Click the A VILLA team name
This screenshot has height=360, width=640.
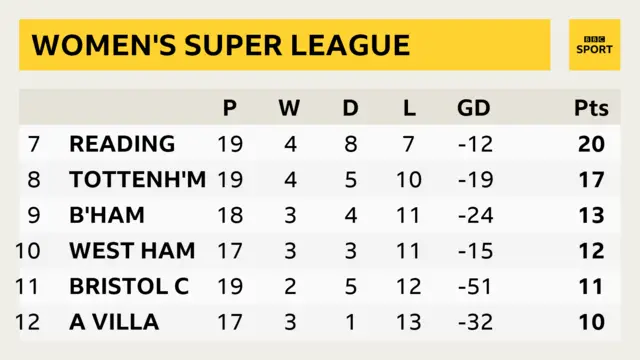click(x=114, y=322)
